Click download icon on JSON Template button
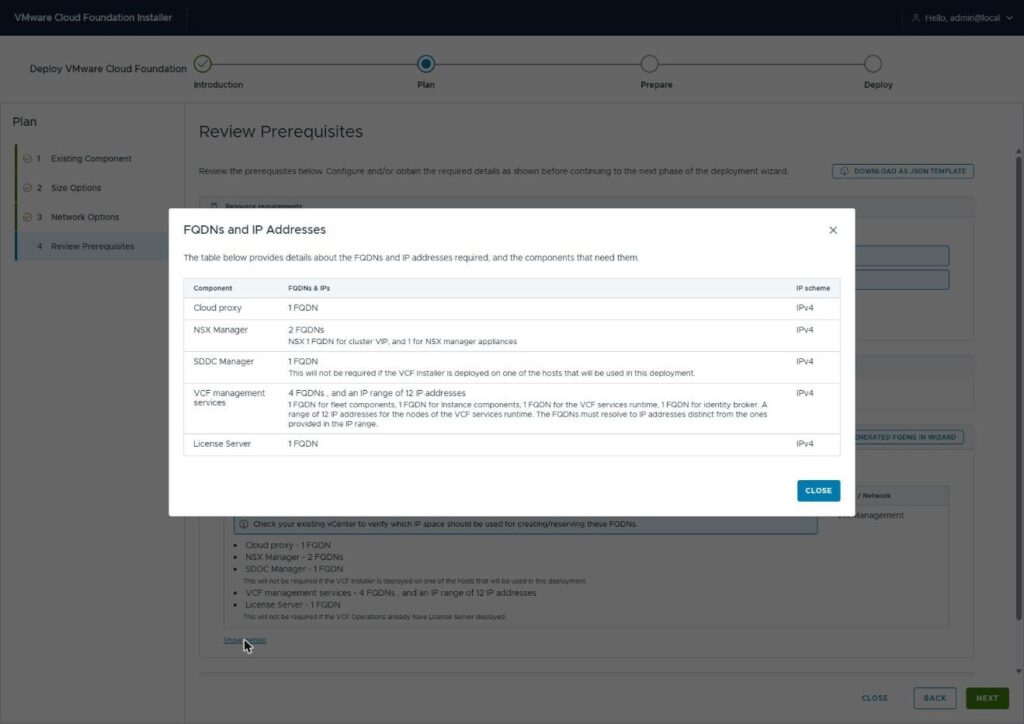1024x724 pixels. (x=844, y=171)
